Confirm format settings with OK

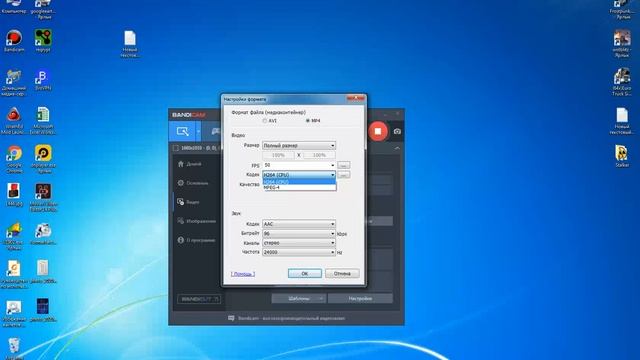tap(304, 273)
